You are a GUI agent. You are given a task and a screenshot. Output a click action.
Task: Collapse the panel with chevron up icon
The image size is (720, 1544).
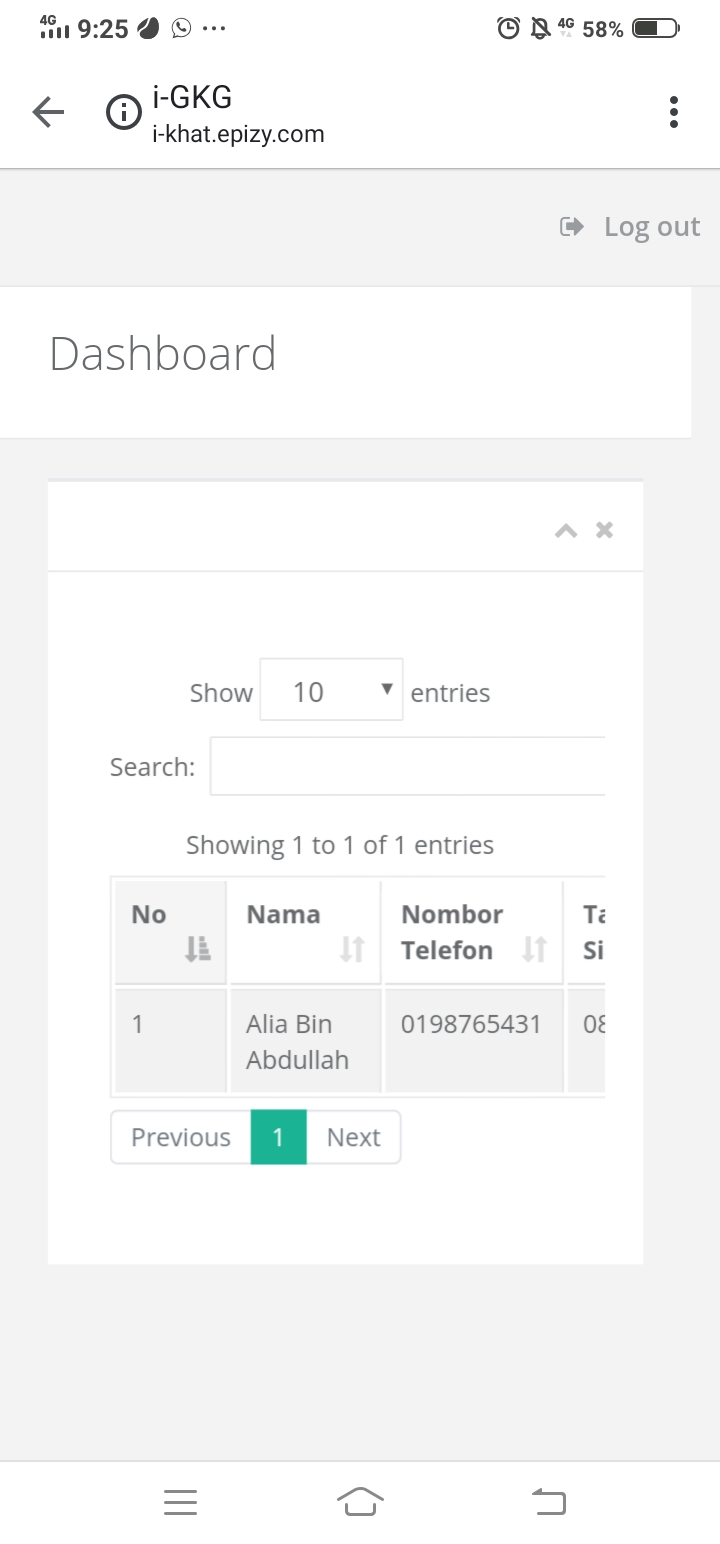tap(566, 530)
